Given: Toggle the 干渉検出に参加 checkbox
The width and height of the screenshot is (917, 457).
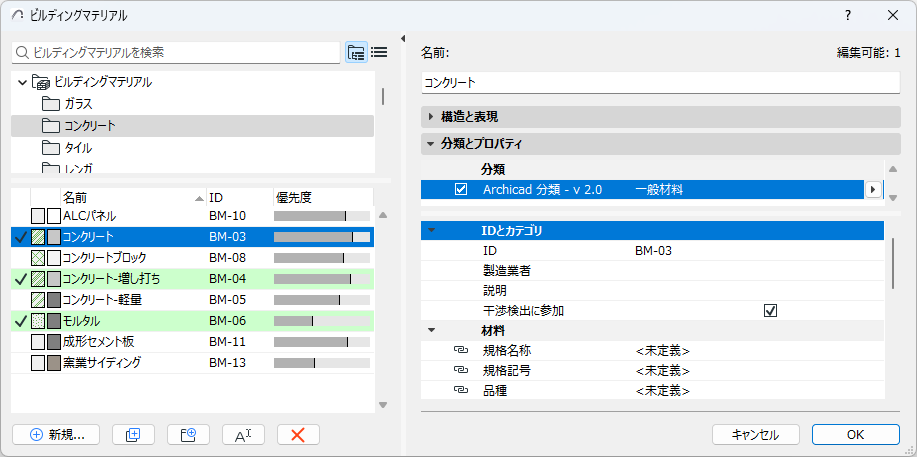Looking at the screenshot, I should 770,310.
